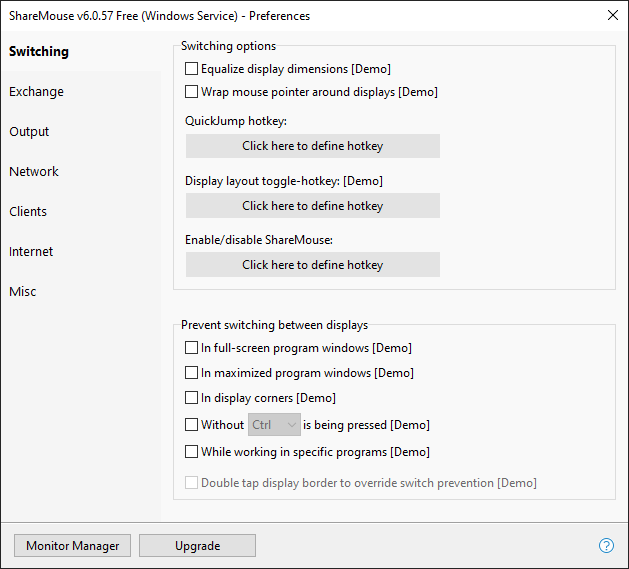This screenshot has width=629, height=569.
Task: Switch to the Output section
Action: 29,132
